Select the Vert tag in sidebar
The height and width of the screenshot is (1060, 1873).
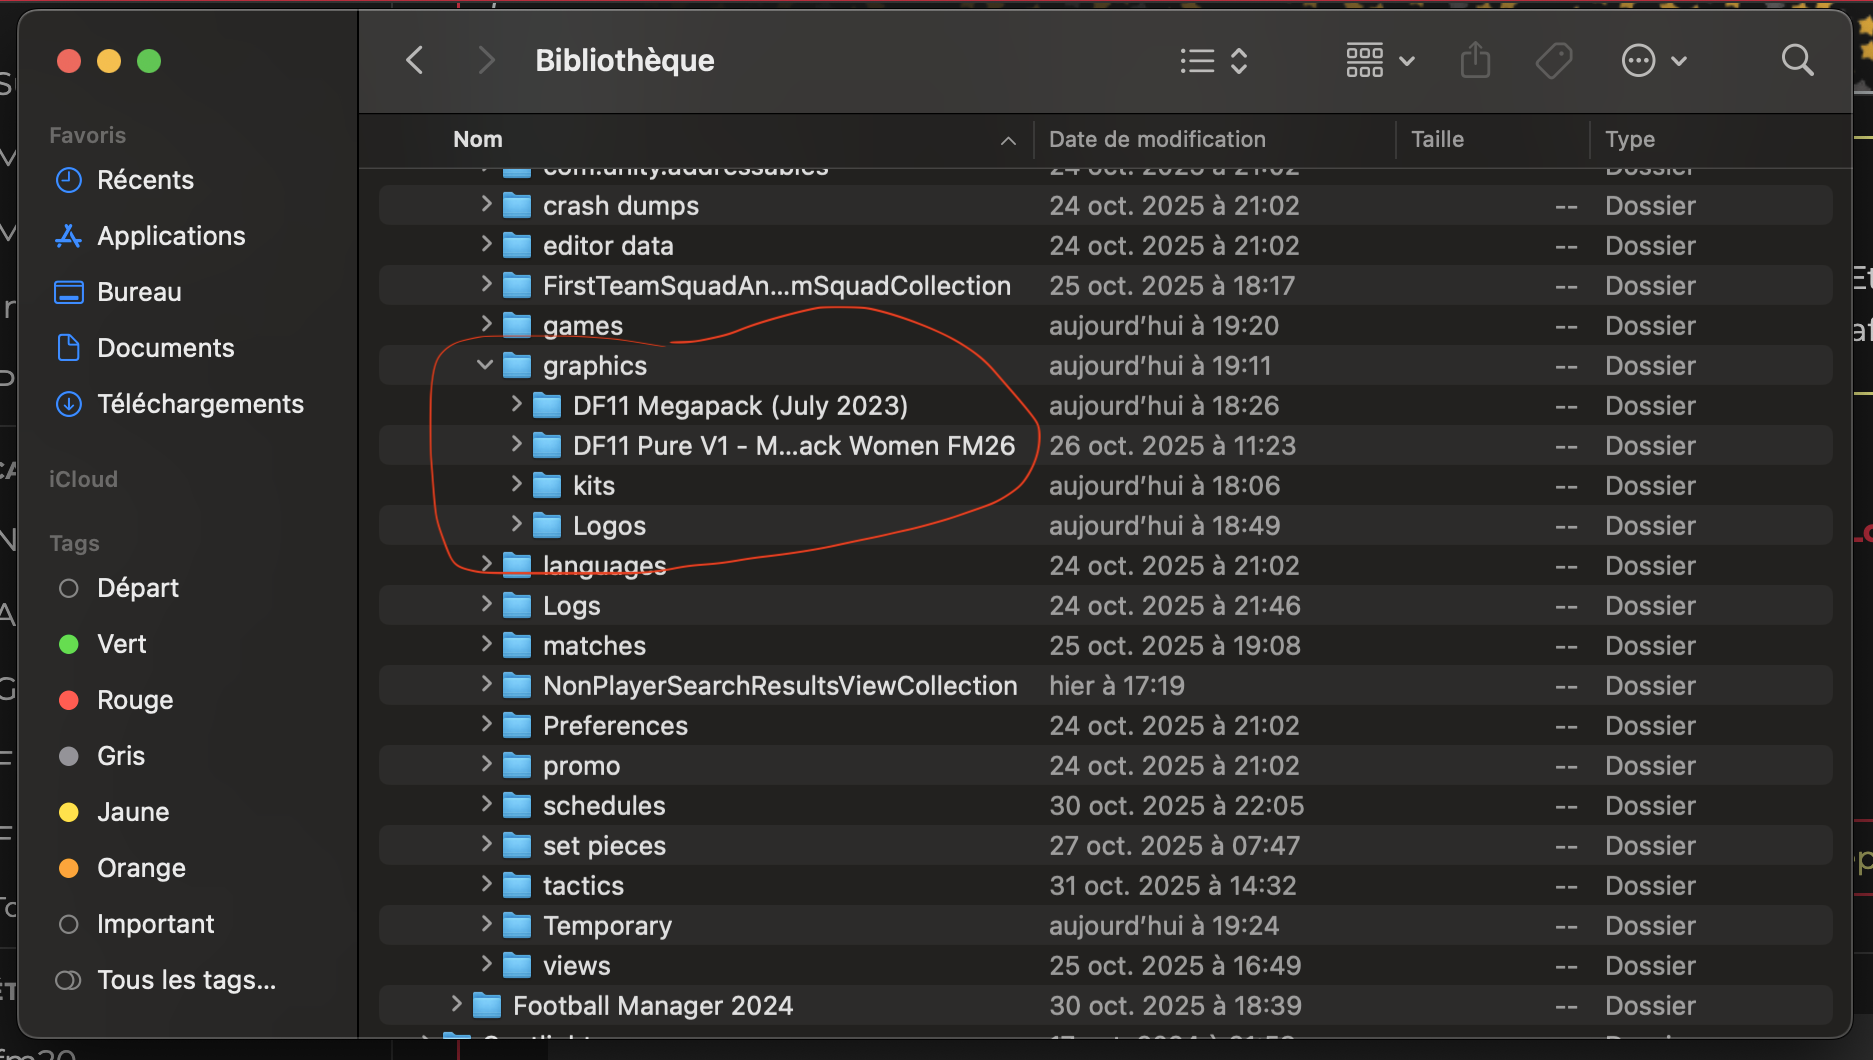pyautogui.click(x=121, y=644)
